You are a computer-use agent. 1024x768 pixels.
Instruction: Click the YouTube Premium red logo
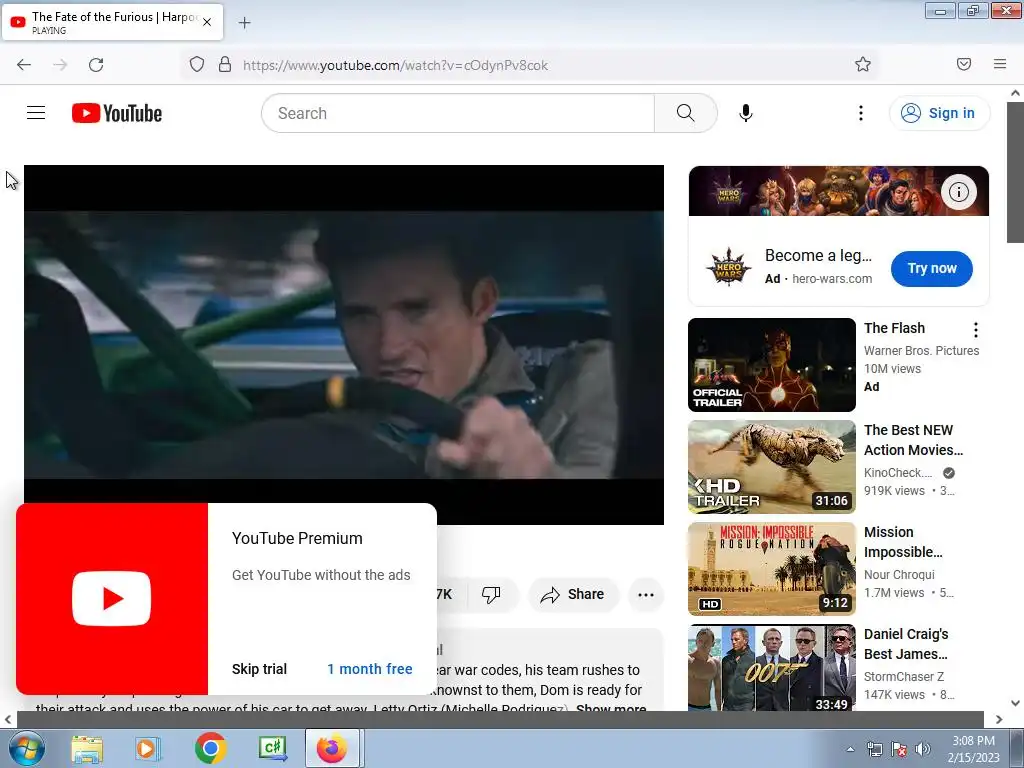click(112, 598)
